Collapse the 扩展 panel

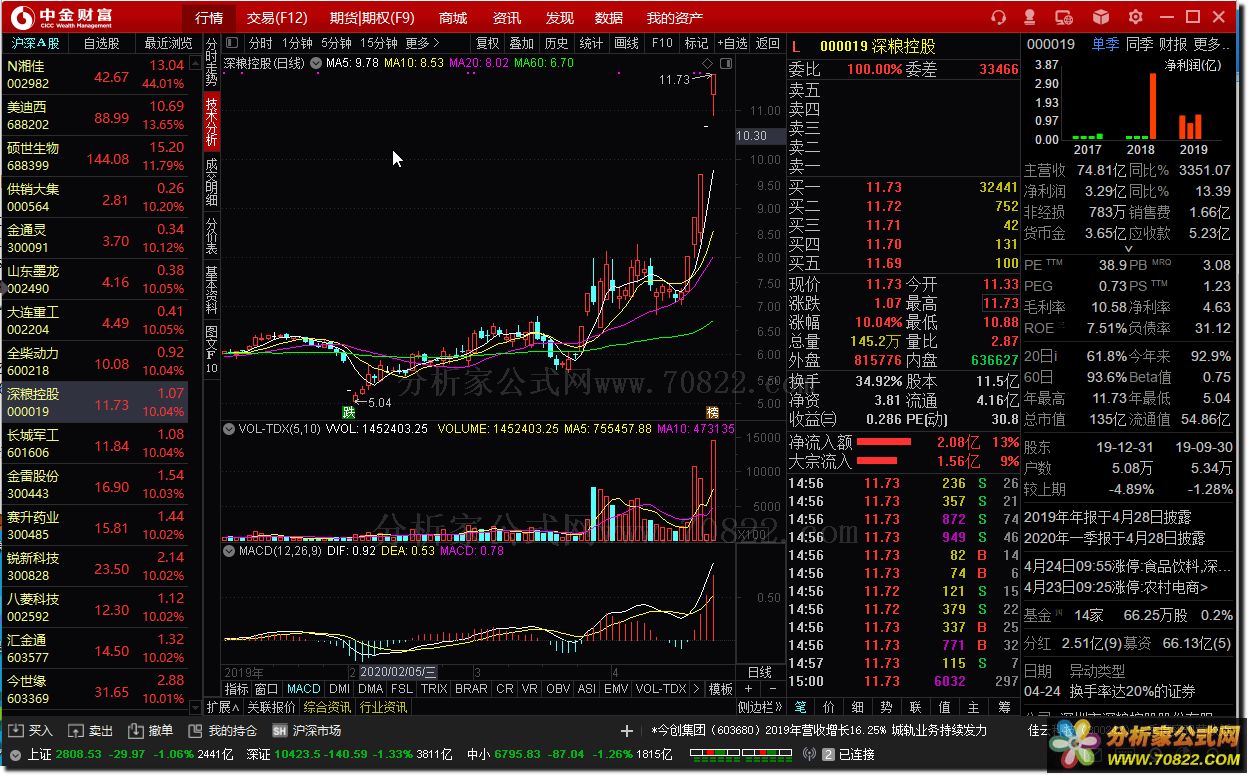click(x=224, y=707)
